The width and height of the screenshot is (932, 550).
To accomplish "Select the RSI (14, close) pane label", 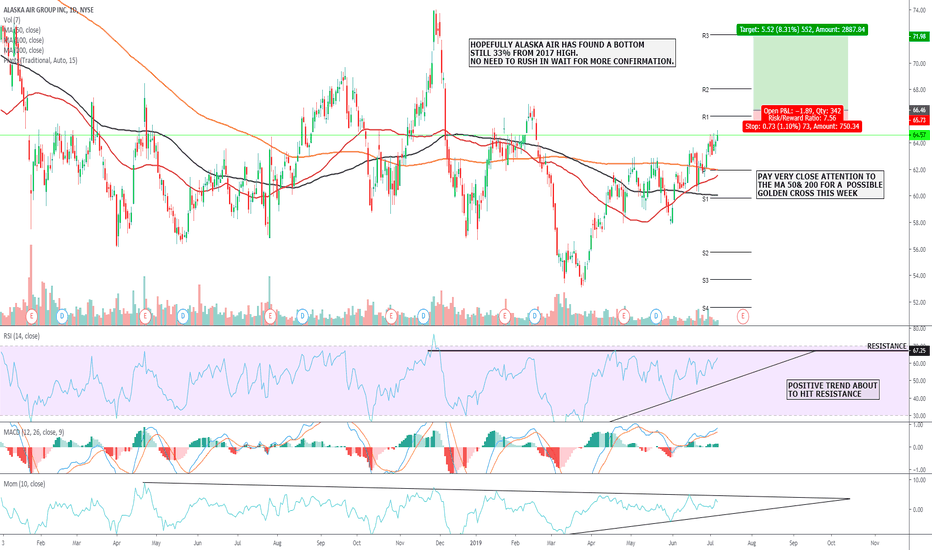I will click(x=22, y=336).
